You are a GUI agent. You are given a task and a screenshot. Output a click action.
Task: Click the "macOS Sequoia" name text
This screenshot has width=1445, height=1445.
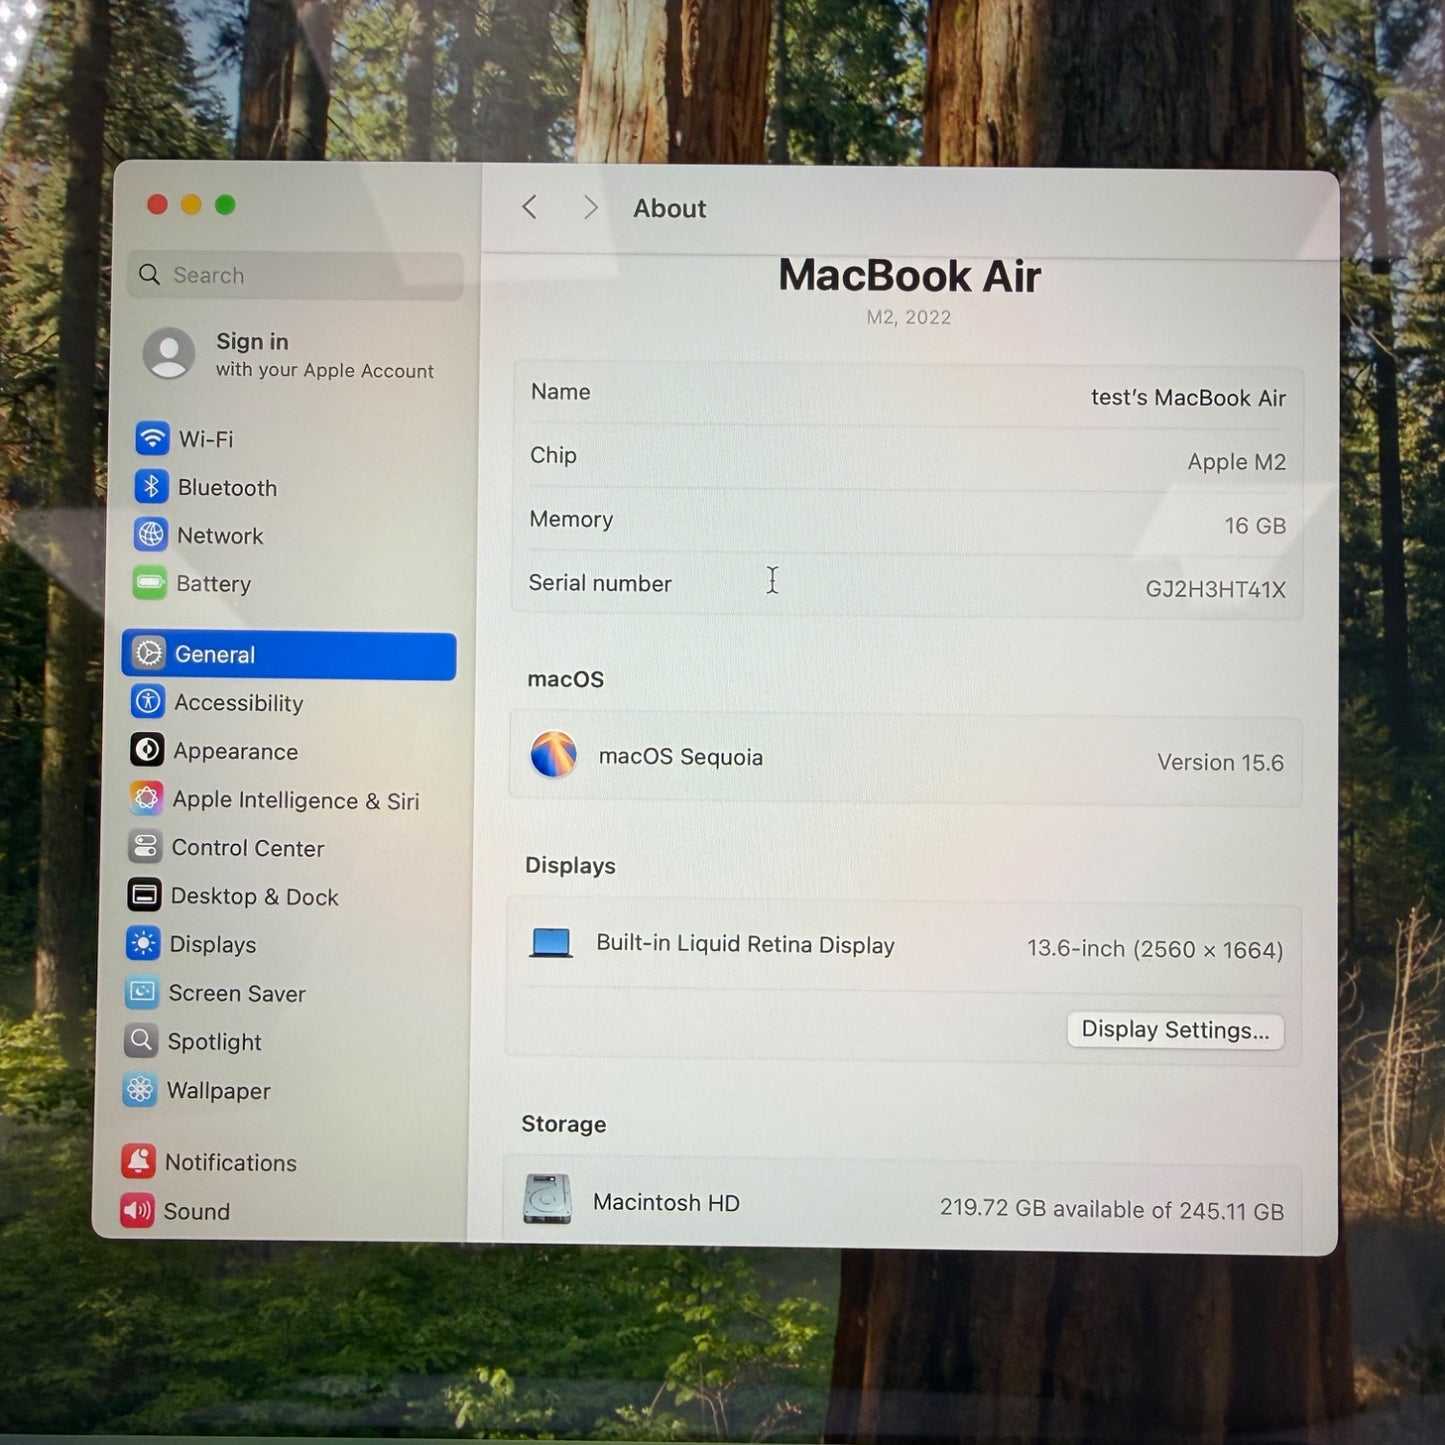coord(681,757)
